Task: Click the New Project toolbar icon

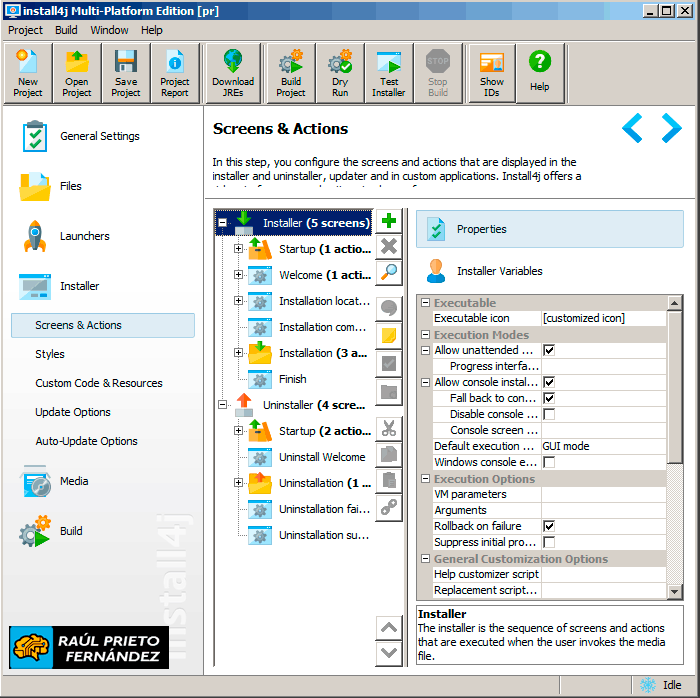Action: pos(28,72)
